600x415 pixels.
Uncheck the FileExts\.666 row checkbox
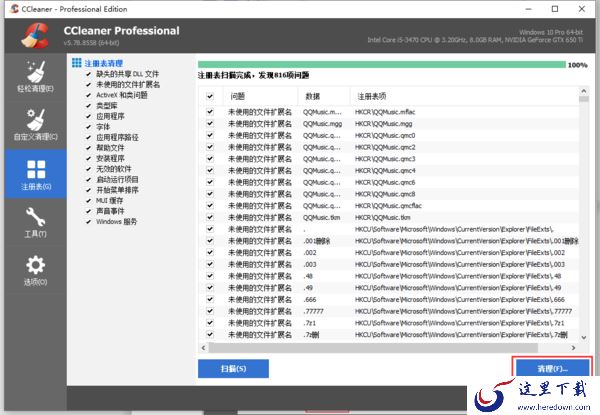pos(210,299)
